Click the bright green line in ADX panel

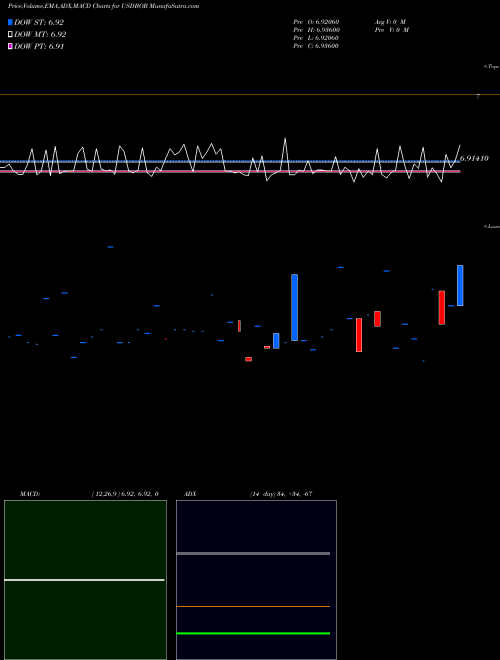tap(253, 633)
